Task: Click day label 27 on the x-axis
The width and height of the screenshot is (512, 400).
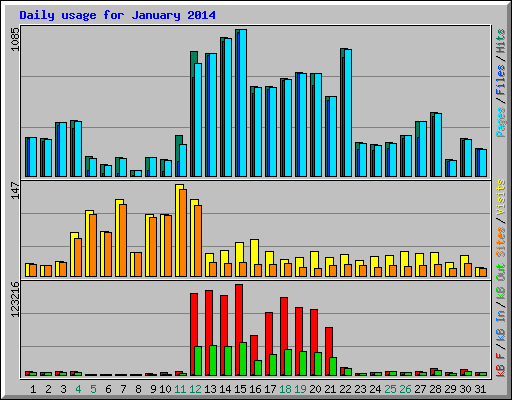Action: (420, 389)
